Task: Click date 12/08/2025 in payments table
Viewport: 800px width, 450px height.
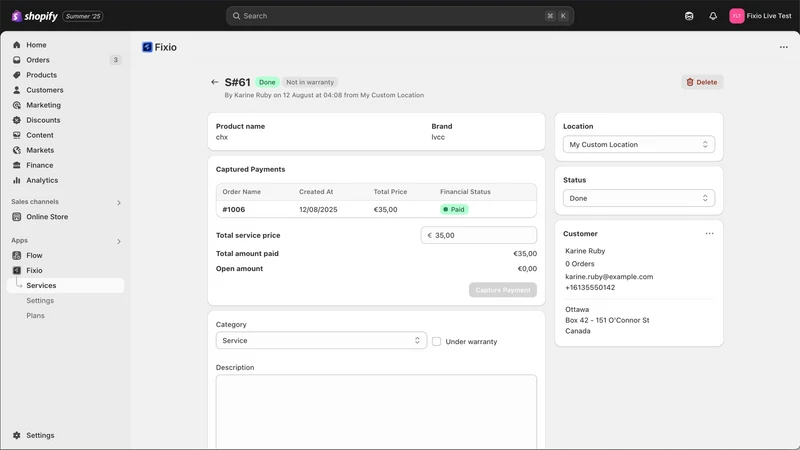Action: 318,210
